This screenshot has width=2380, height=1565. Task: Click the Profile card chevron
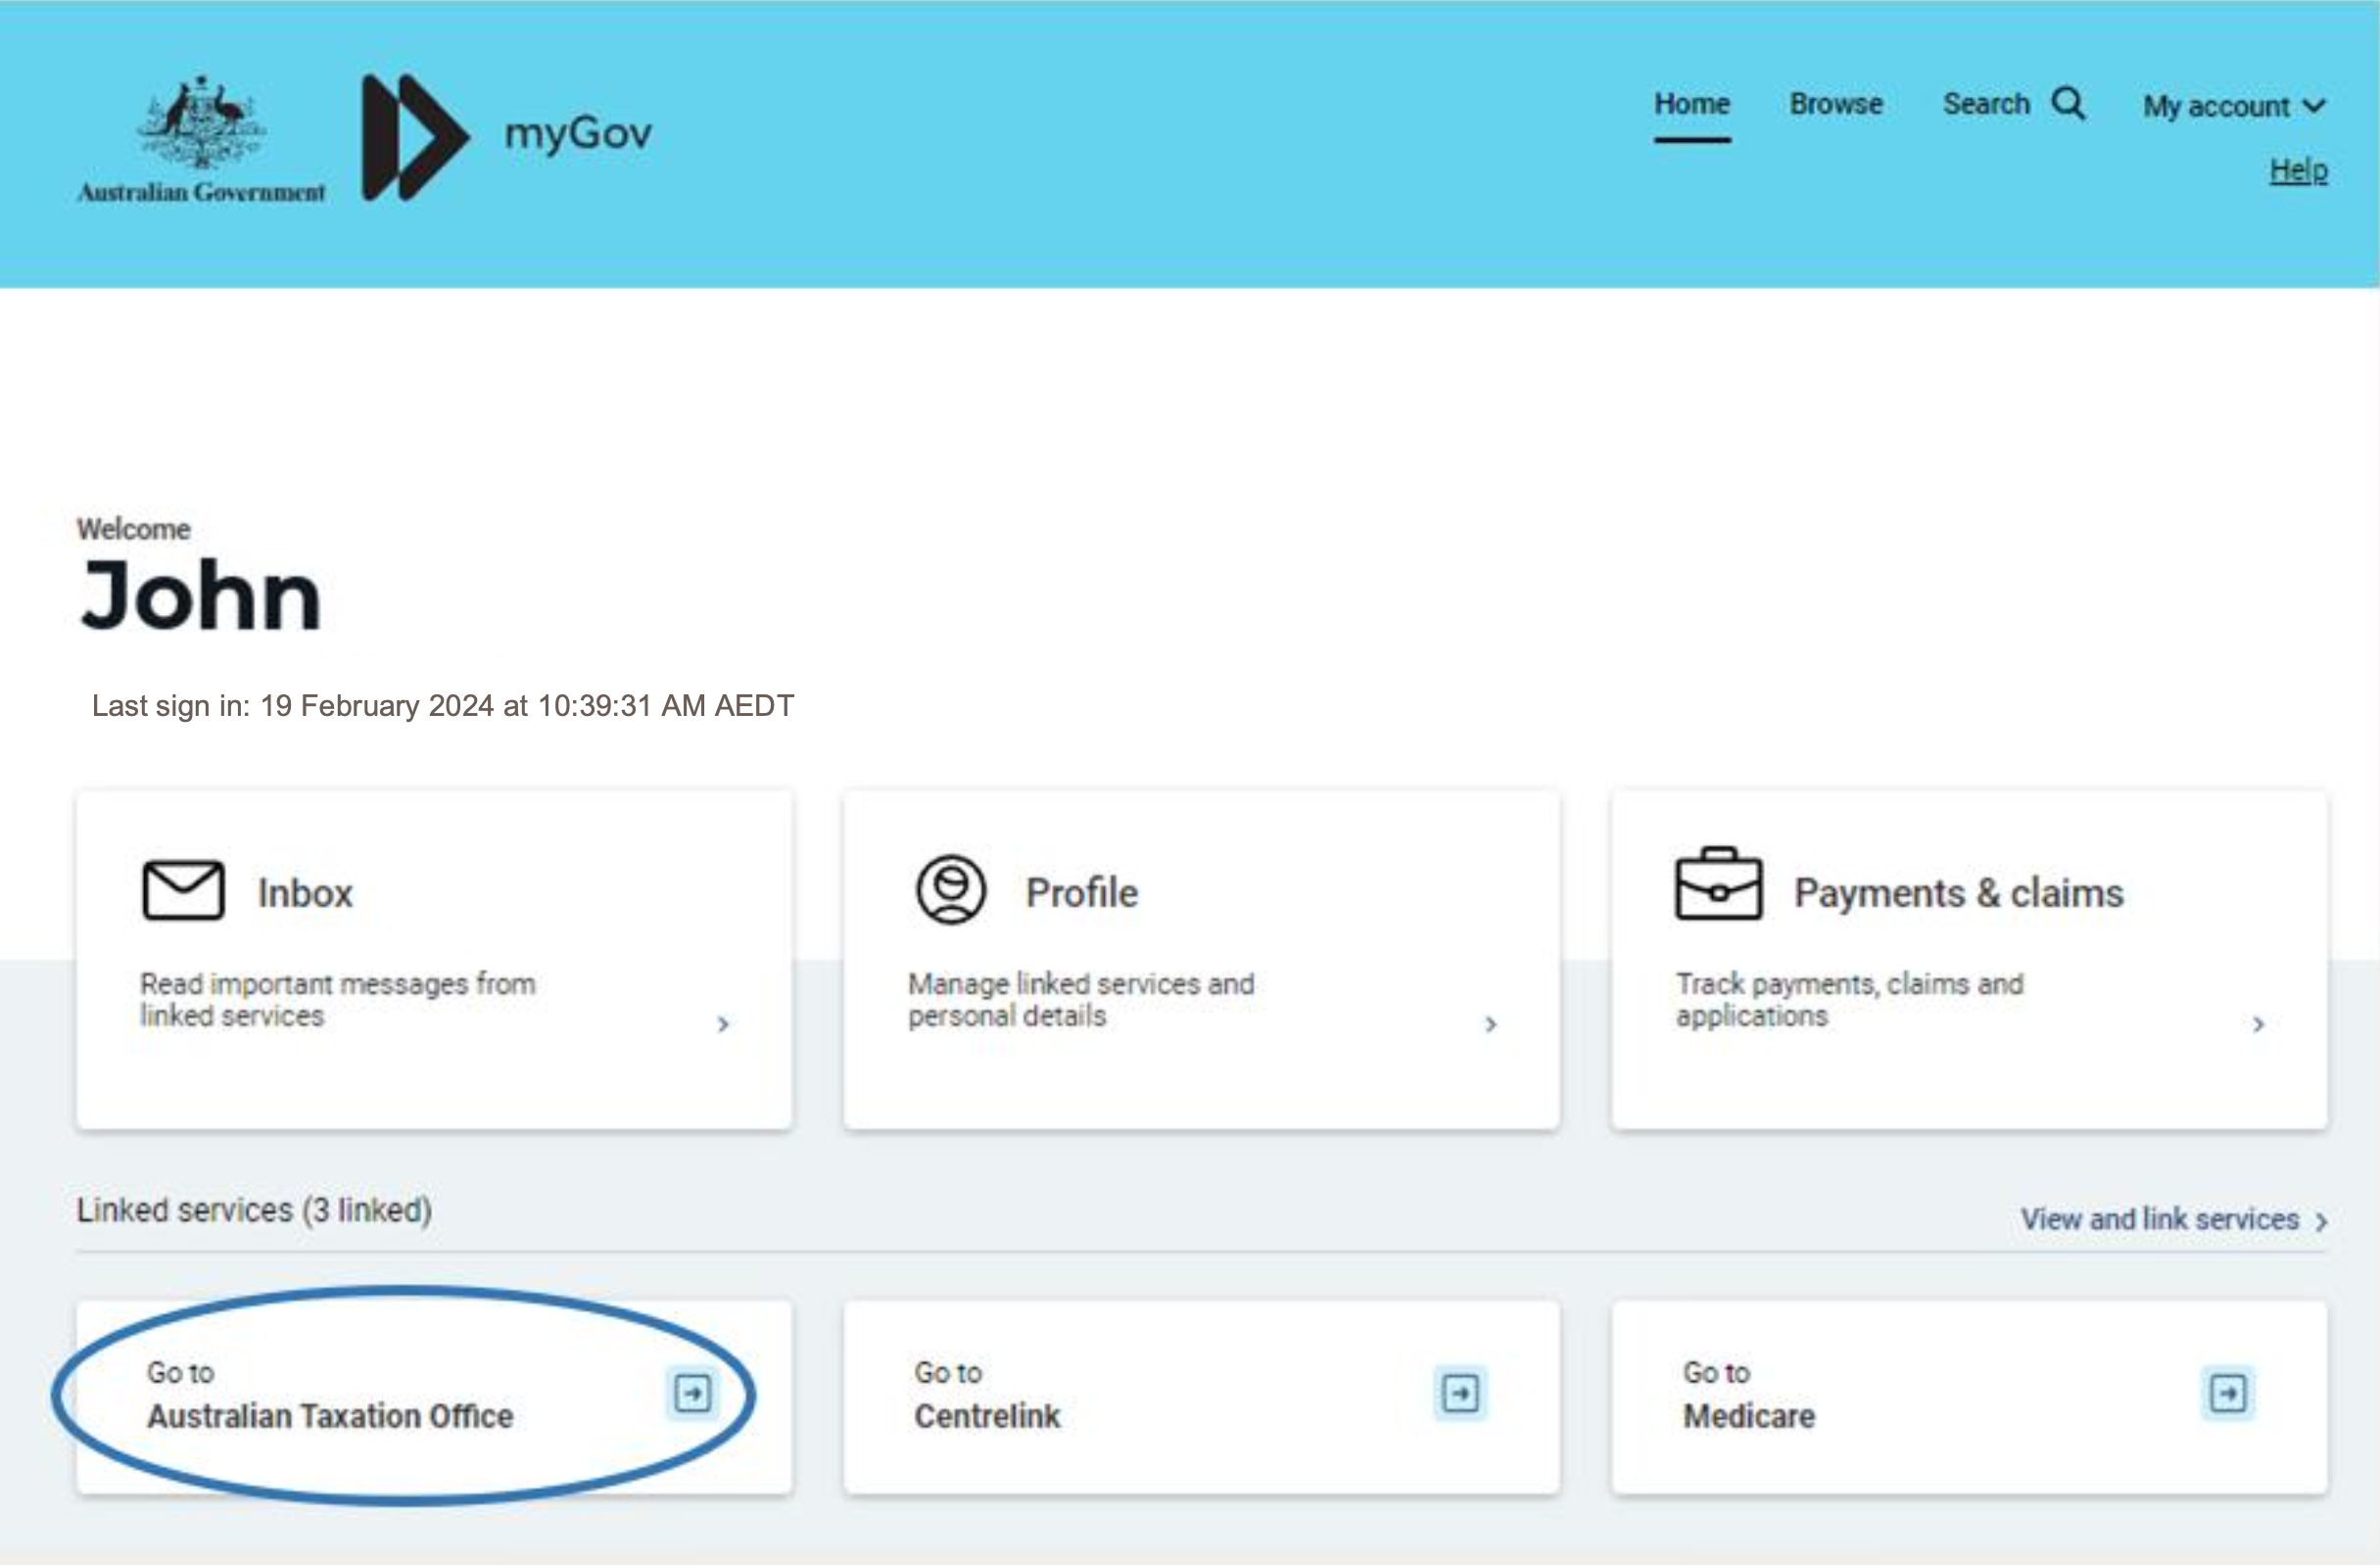pyautogui.click(x=1490, y=1024)
